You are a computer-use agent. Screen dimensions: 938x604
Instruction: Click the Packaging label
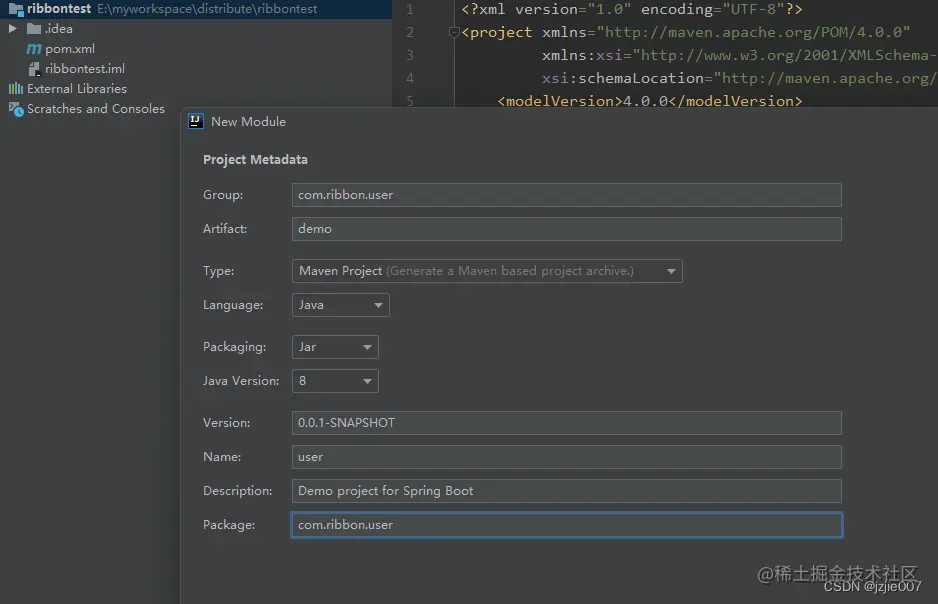point(234,347)
